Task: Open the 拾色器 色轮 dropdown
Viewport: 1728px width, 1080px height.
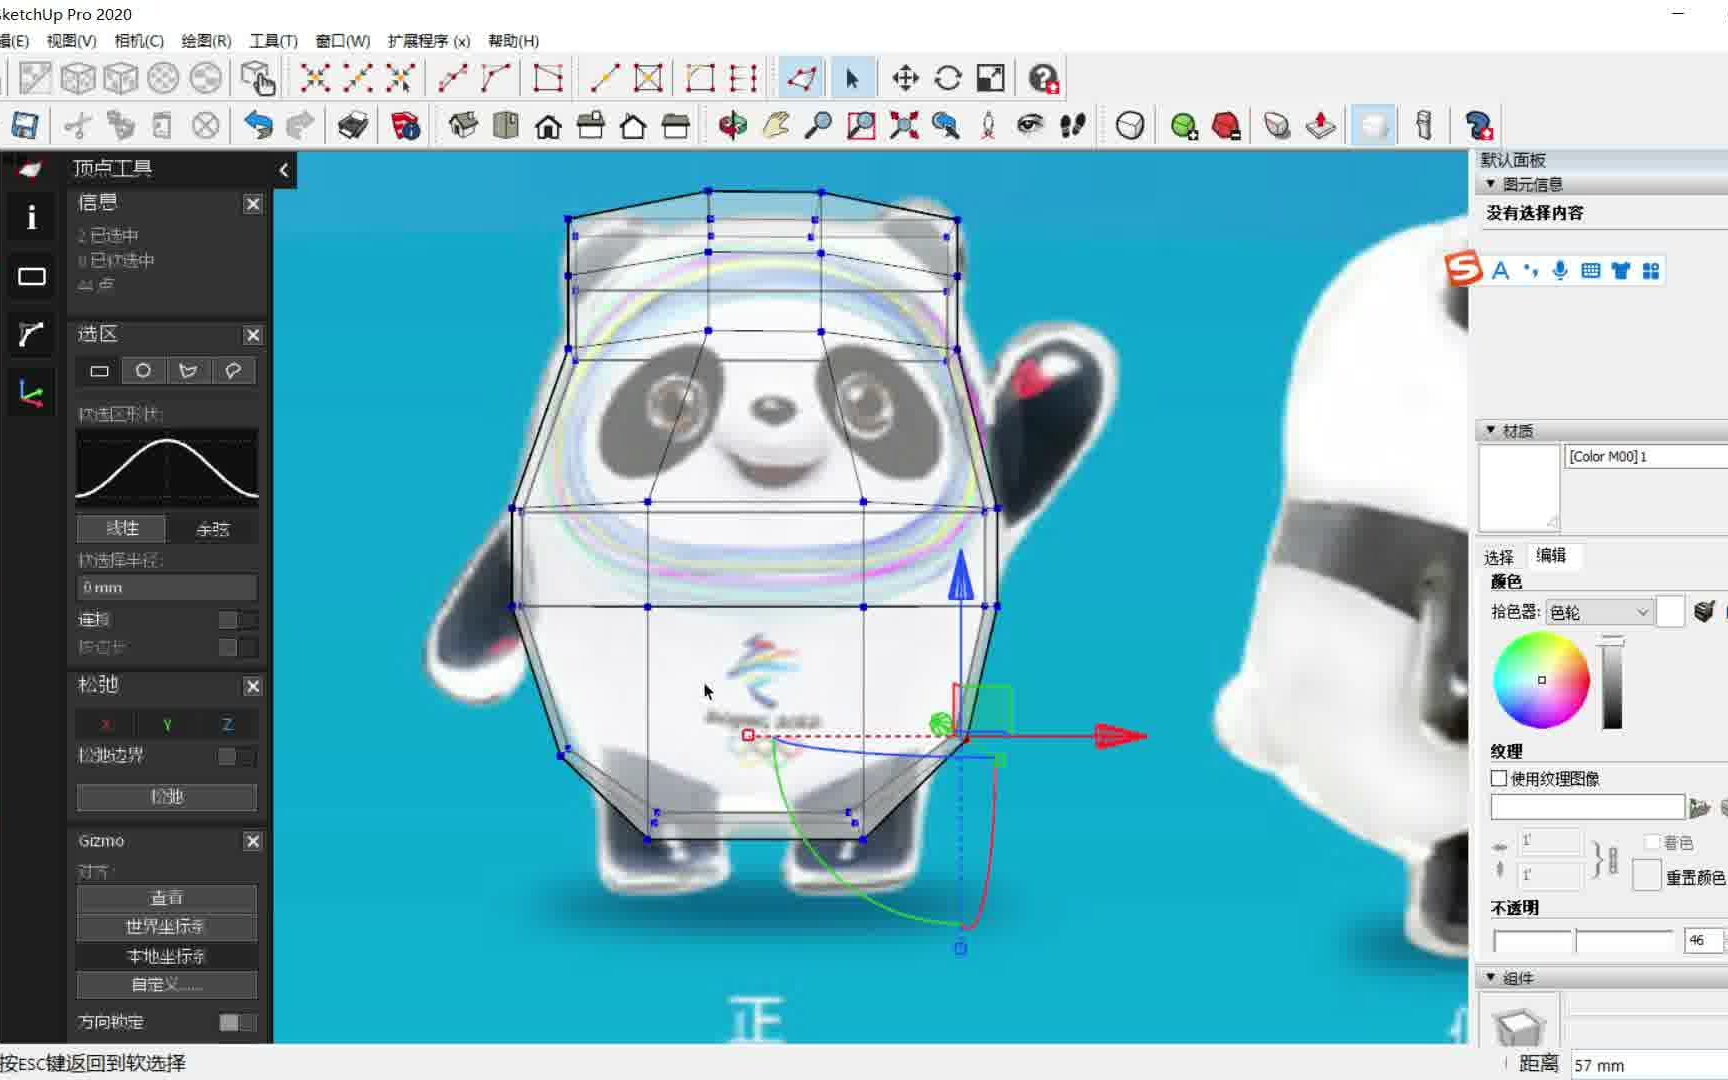Action: pos(1599,612)
